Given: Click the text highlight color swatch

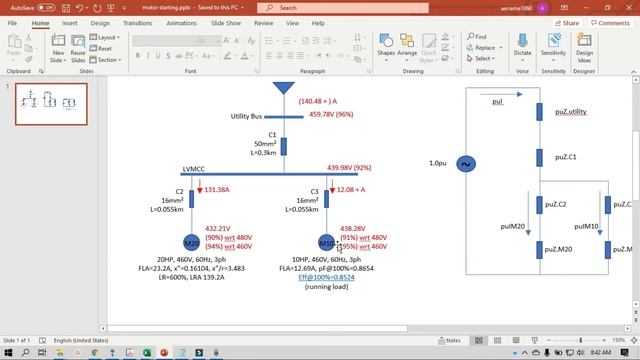Looking at the screenshot, I should 227,56.
